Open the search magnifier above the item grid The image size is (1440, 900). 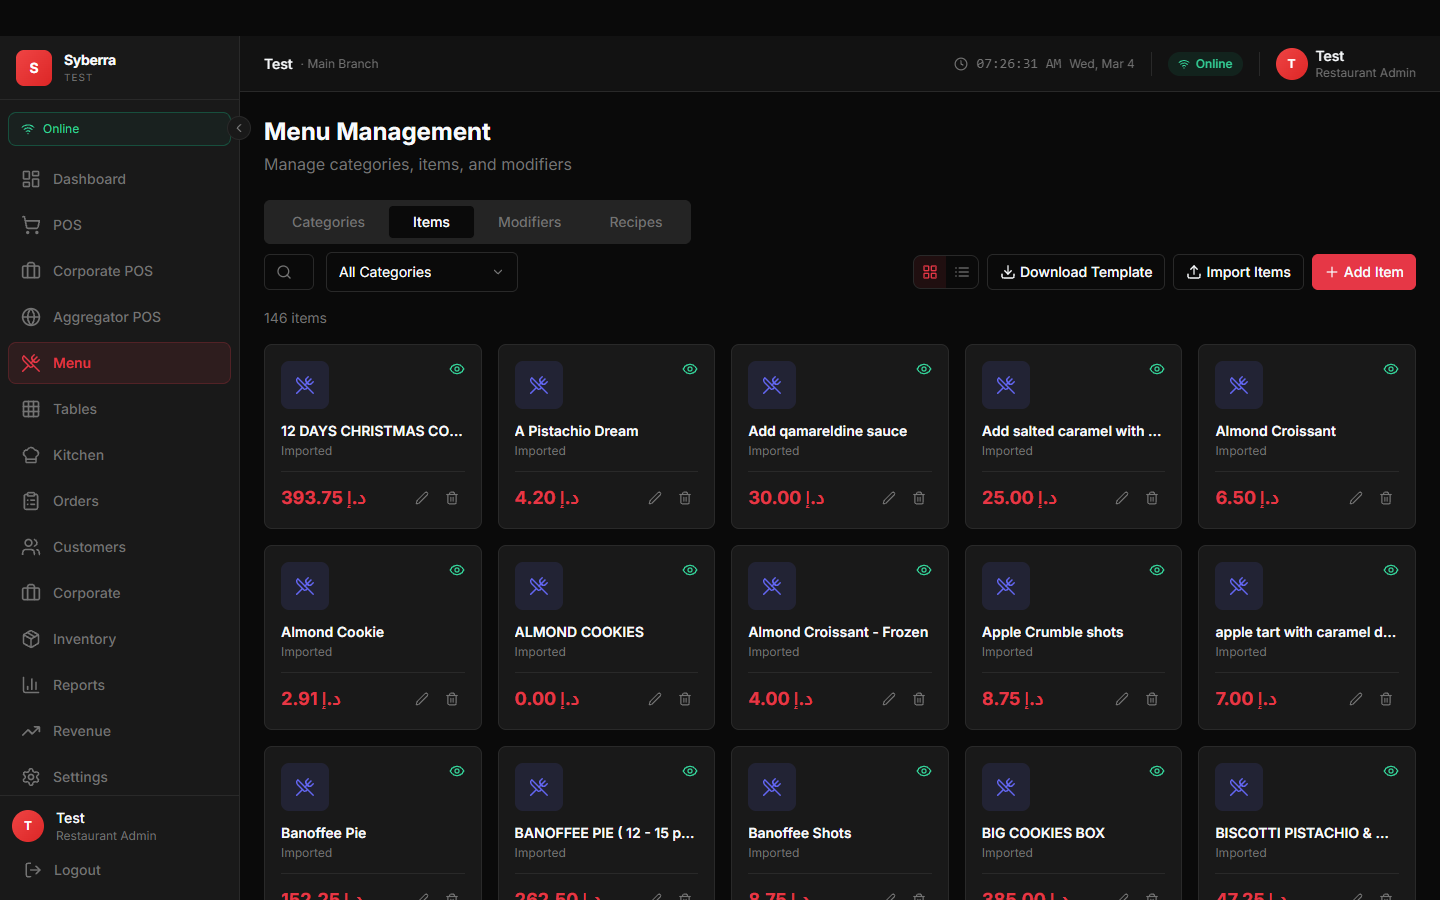[288, 272]
